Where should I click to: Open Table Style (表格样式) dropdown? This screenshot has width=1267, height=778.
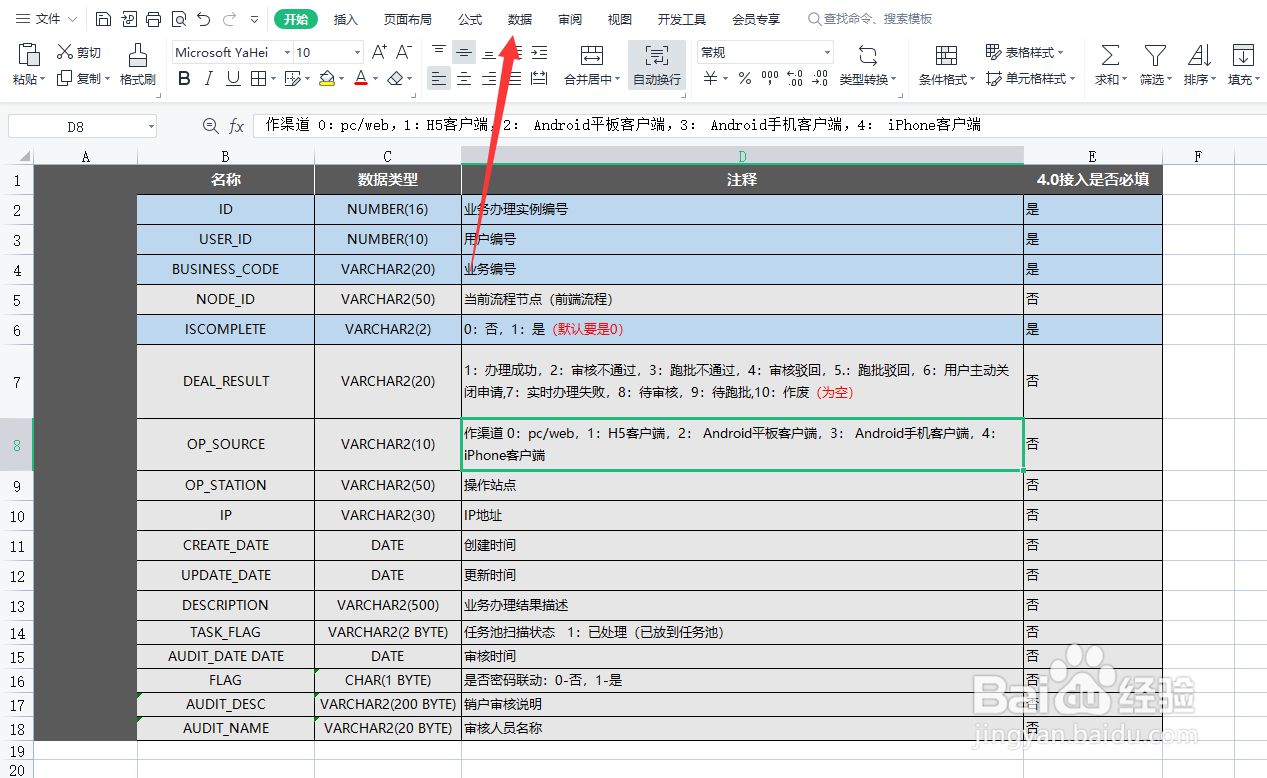pos(1025,52)
